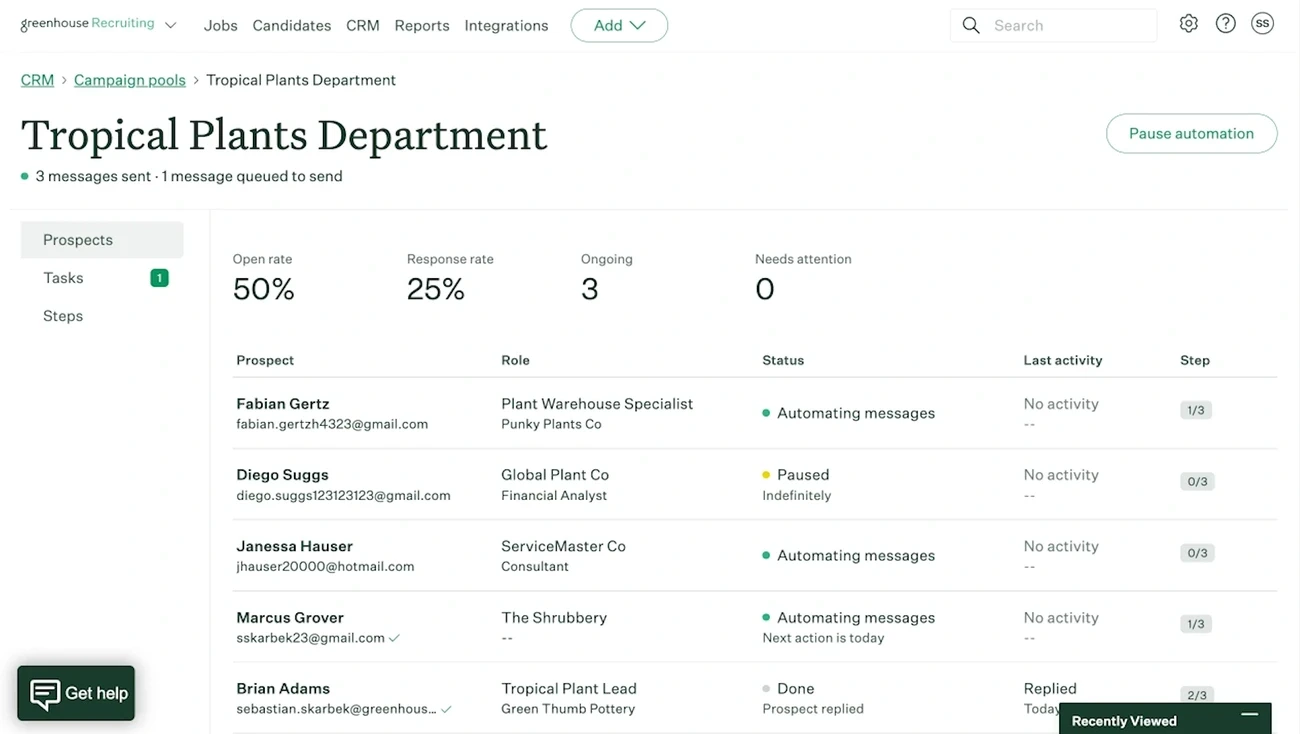Screen dimensions: 1300x734
Task: Click the help question mark icon
Action: pyautogui.click(x=1225, y=24)
